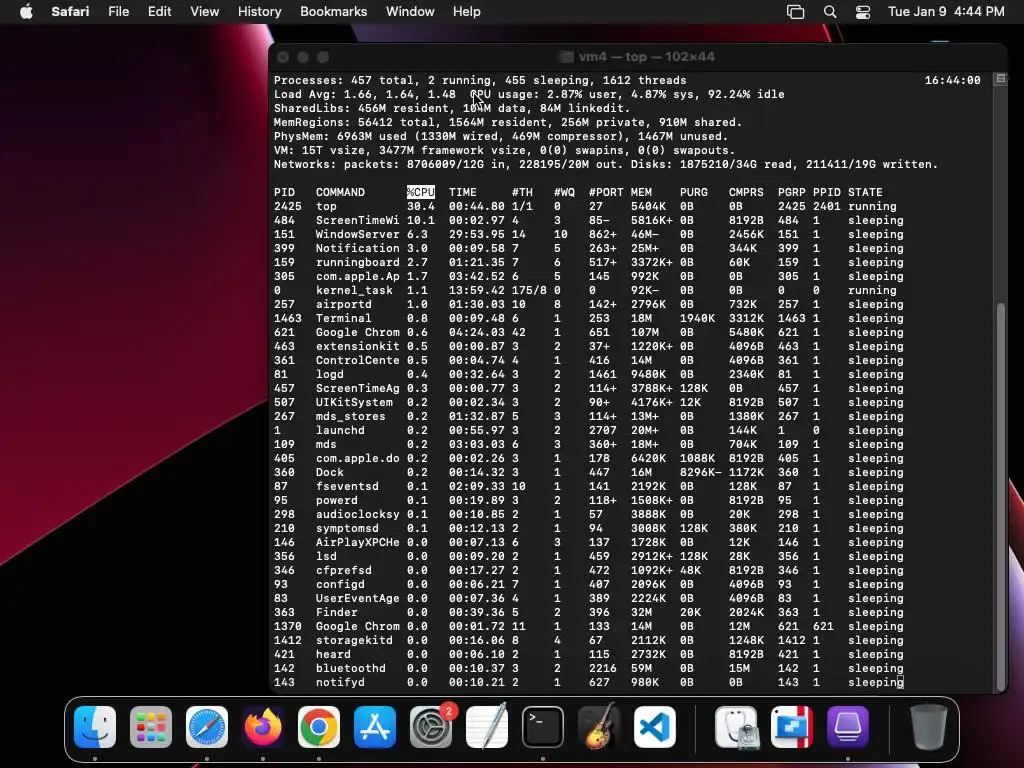Open the Bookmarks menu

333,12
